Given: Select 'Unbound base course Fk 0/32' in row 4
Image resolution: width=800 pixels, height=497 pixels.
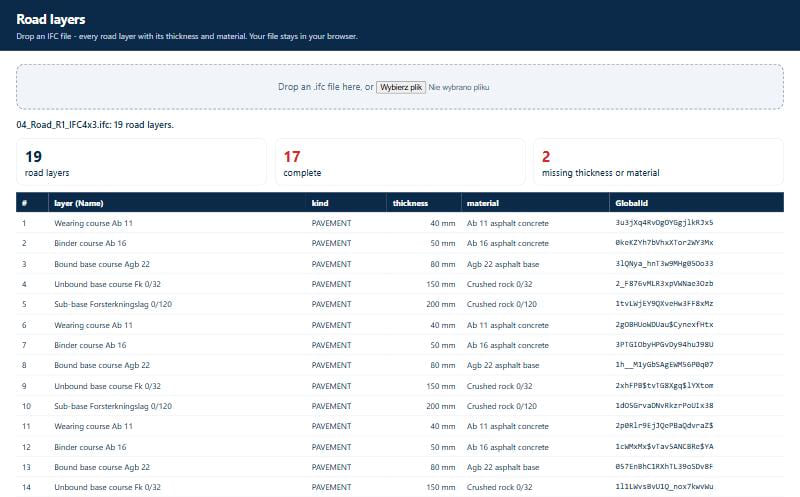Looking at the screenshot, I should [108, 284].
